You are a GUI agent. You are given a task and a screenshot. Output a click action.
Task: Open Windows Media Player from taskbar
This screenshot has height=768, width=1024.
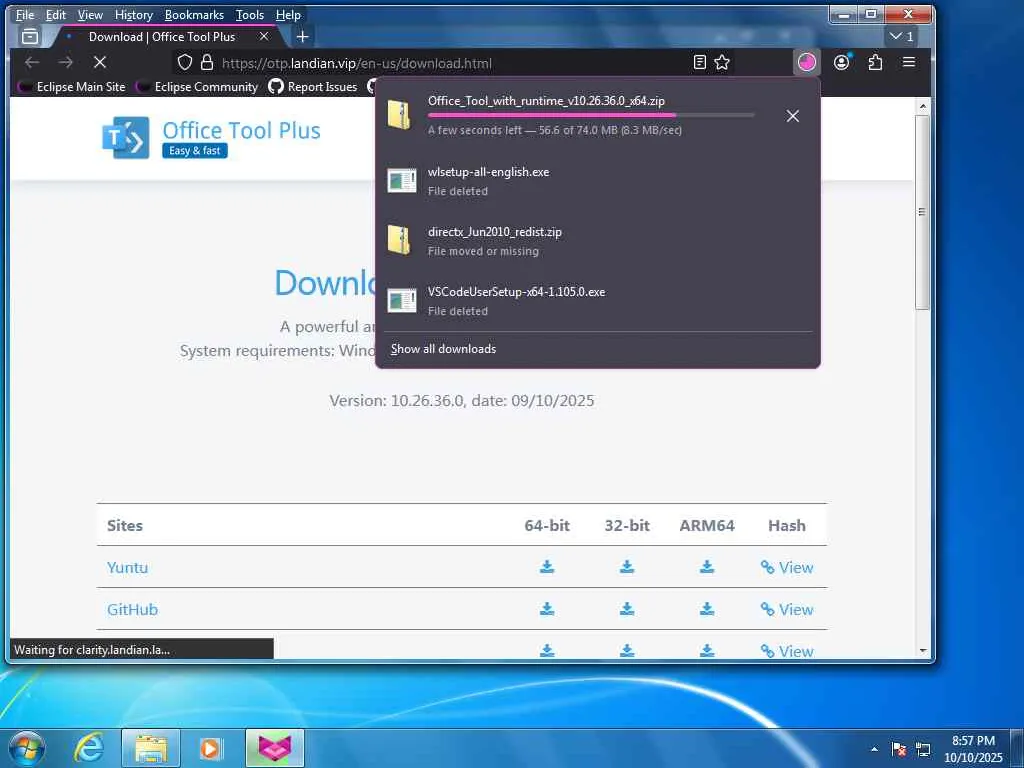point(211,748)
